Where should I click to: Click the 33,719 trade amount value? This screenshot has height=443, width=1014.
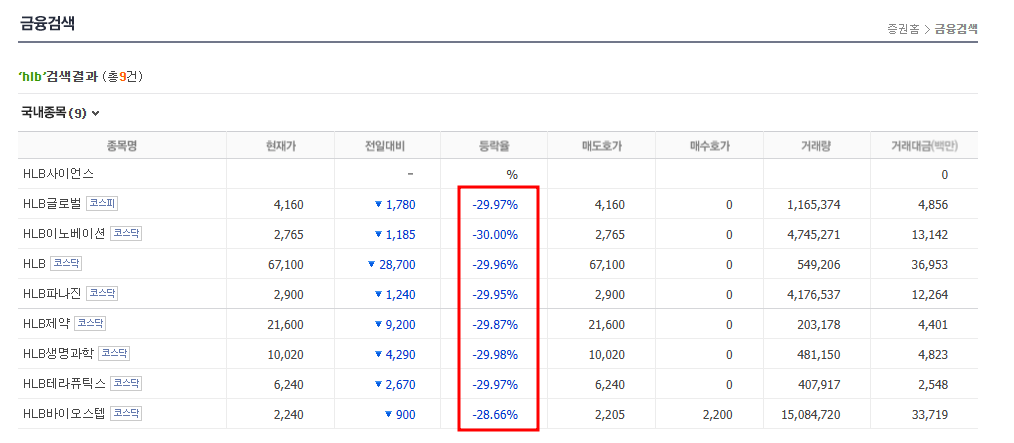tap(930, 415)
